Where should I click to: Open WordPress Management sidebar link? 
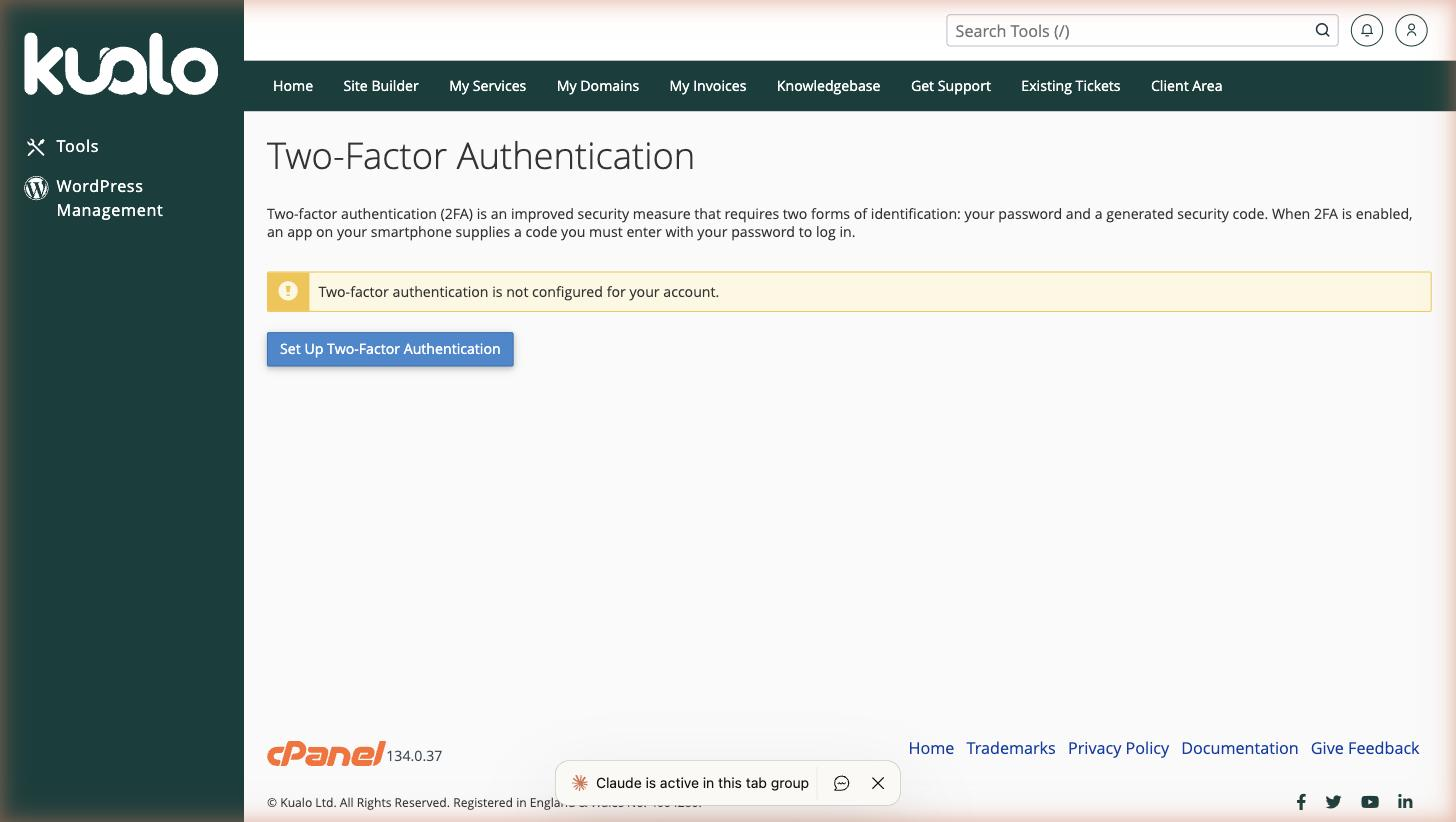109,198
